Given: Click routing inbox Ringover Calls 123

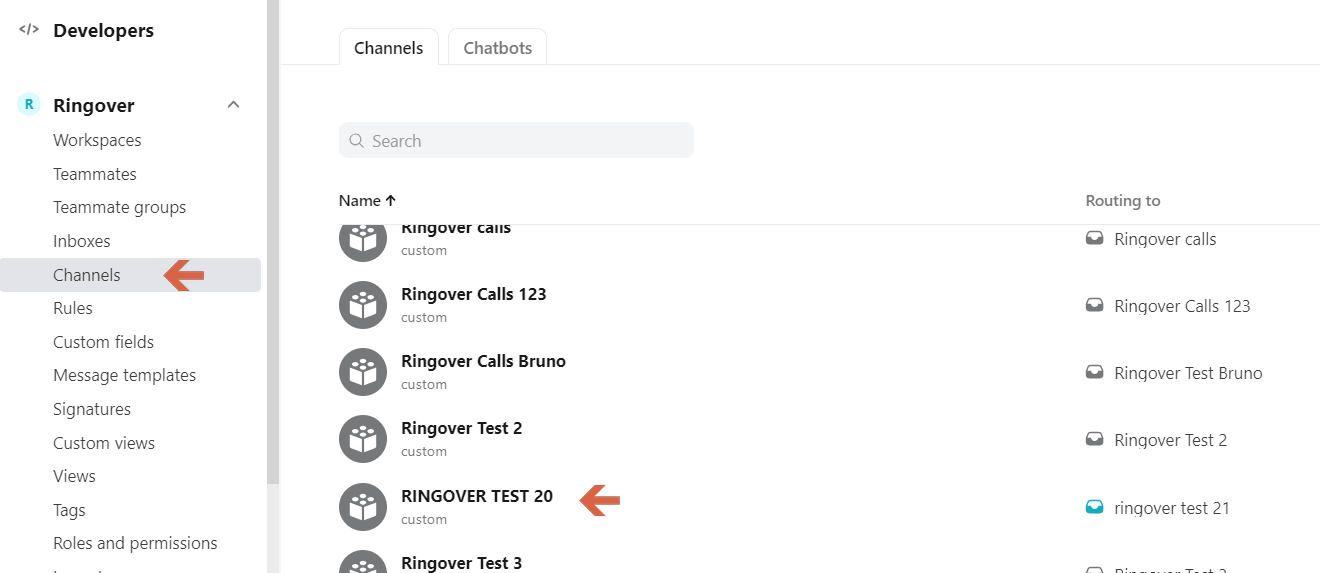Looking at the screenshot, I should pyautogui.click(x=1183, y=306).
